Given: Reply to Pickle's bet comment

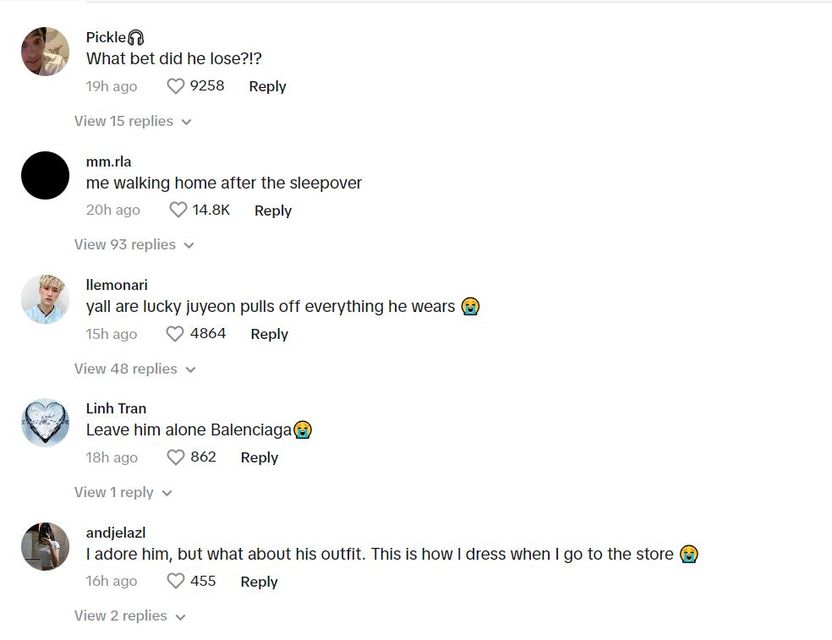Looking at the screenshot, I should tap(267, 87).
